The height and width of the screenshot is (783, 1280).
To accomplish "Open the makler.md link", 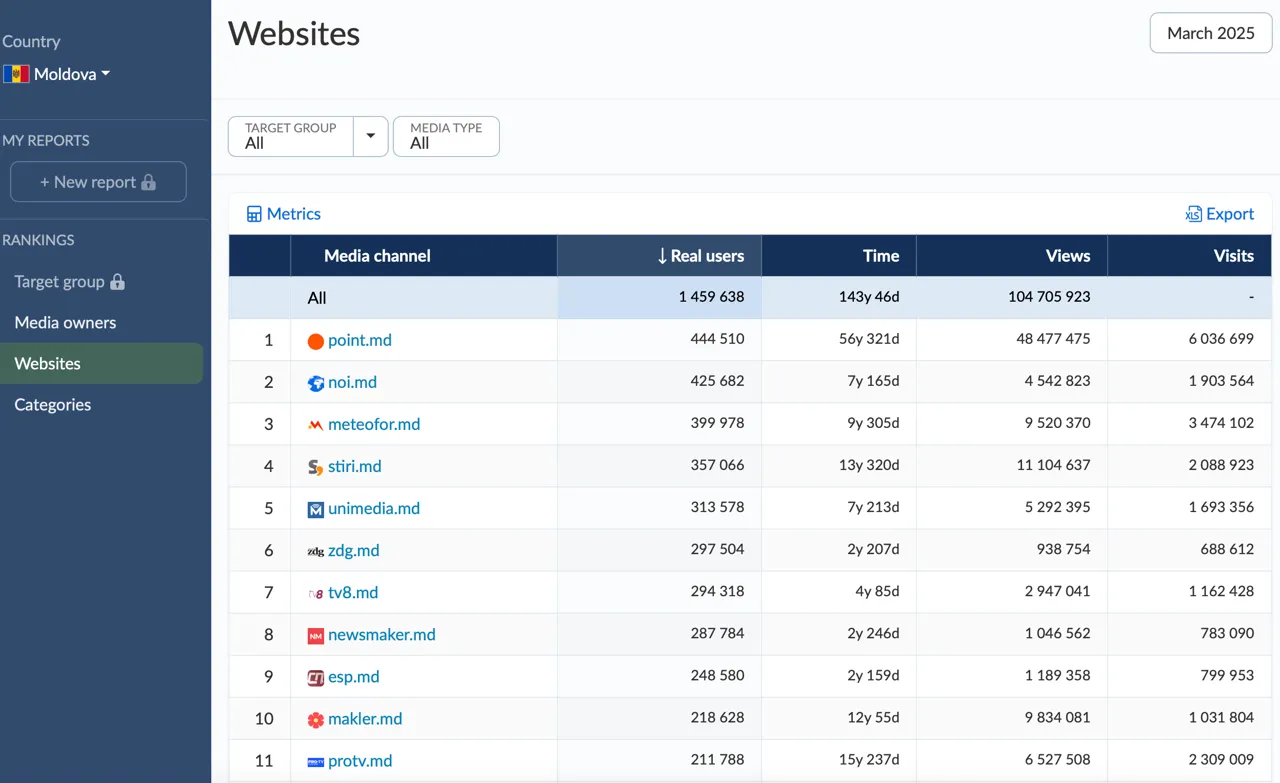I will coord(365,718).
